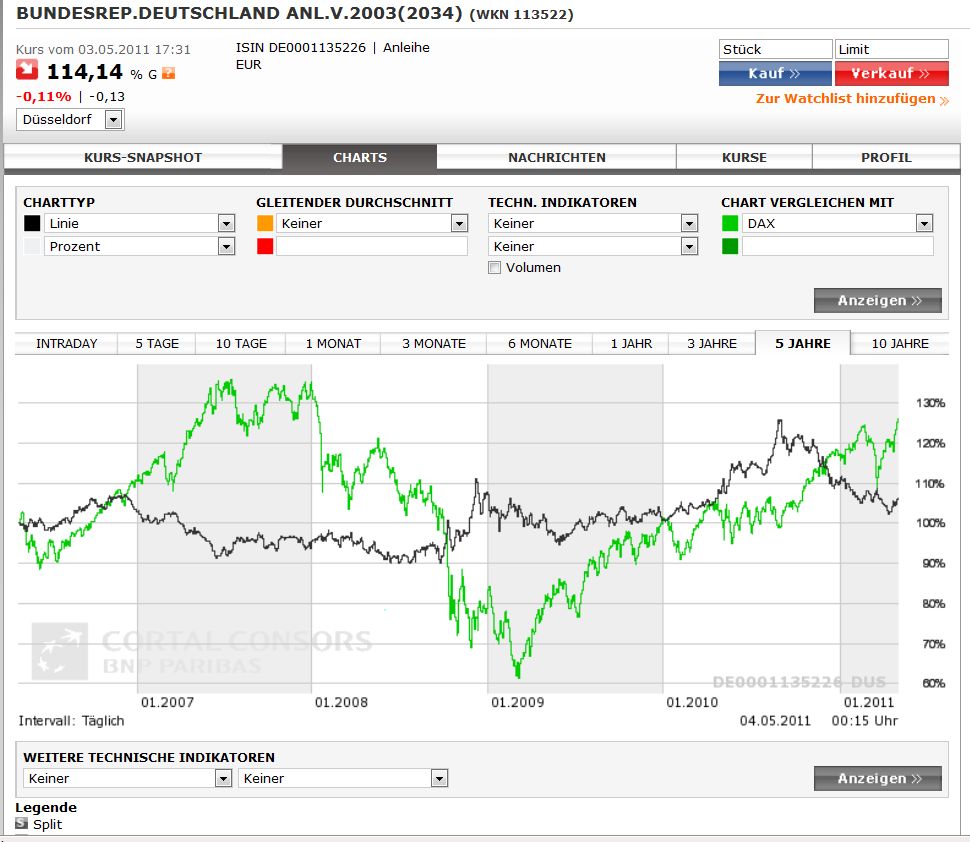The width and height of the screenshot is (970, 842).
Task: Select the 5 JAHRE time range
Action: click(802, 343)
